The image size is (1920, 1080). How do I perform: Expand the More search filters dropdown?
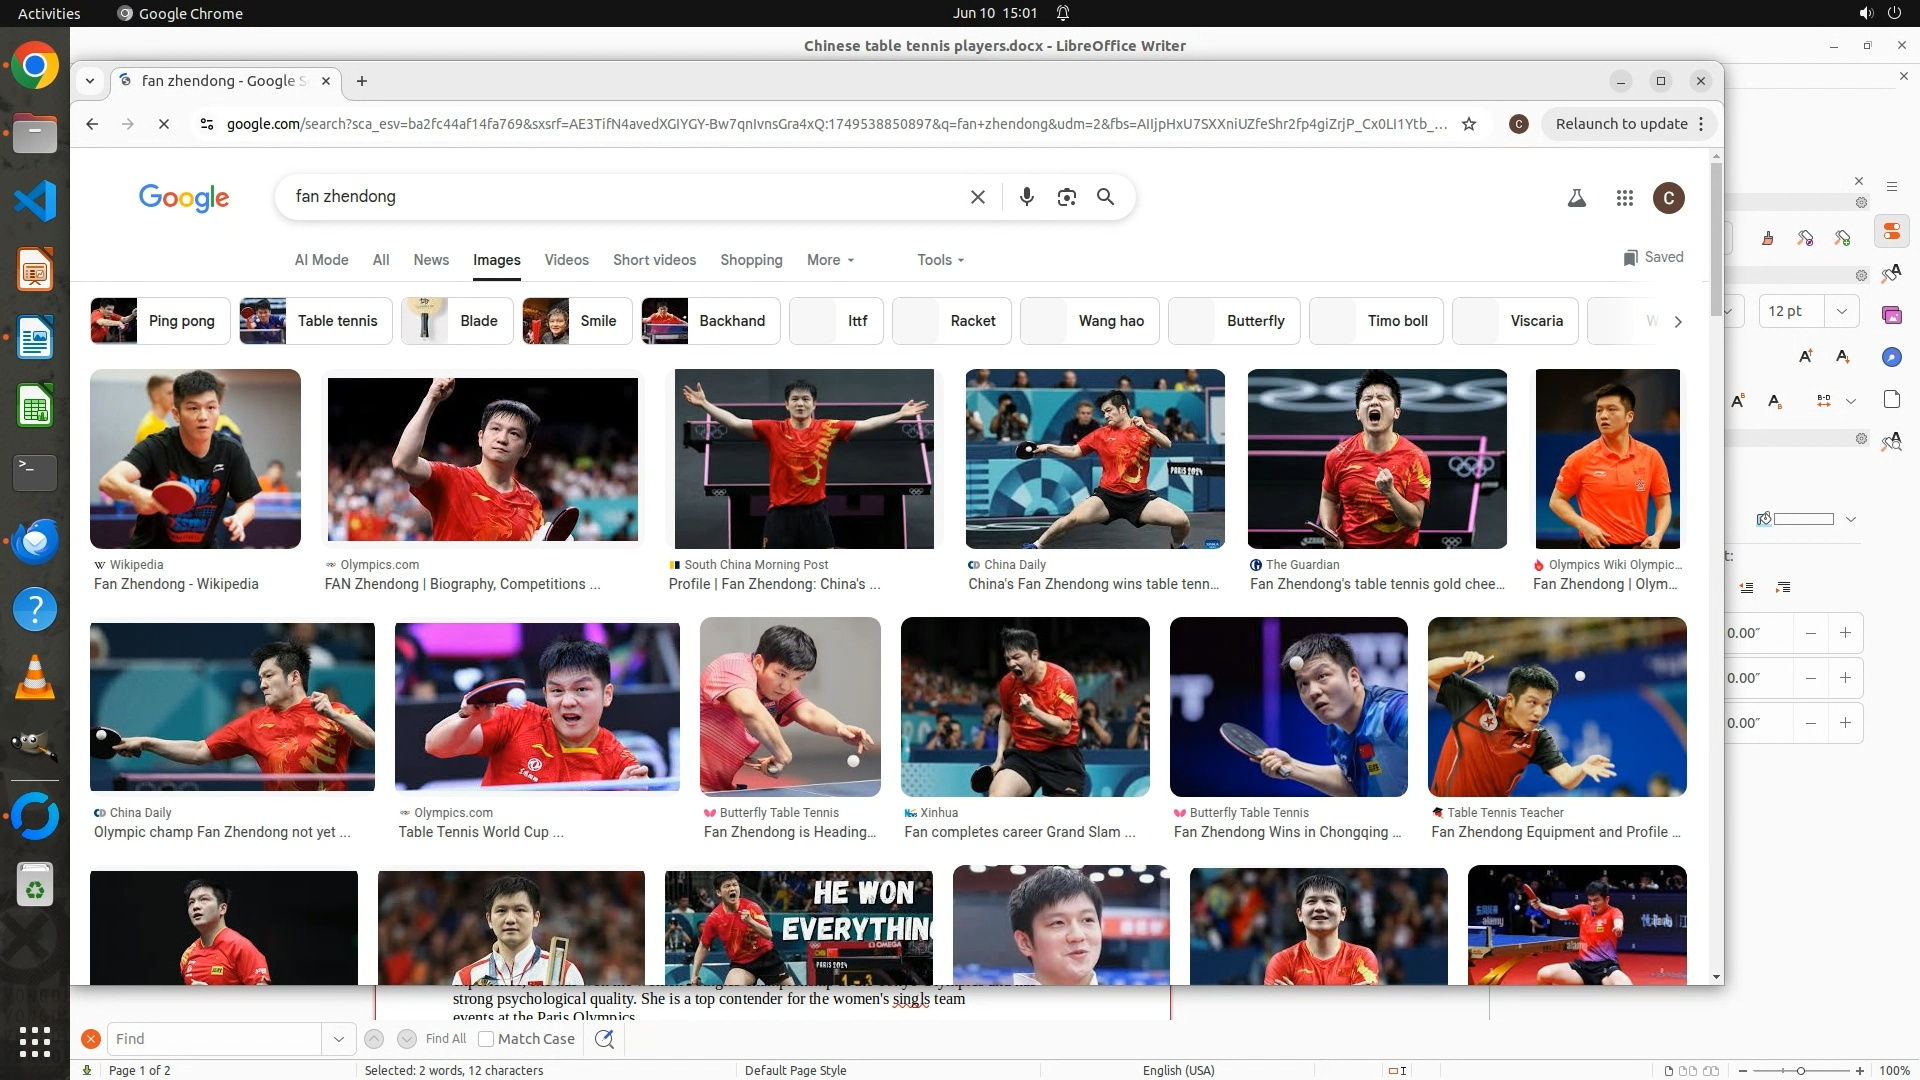830,260
